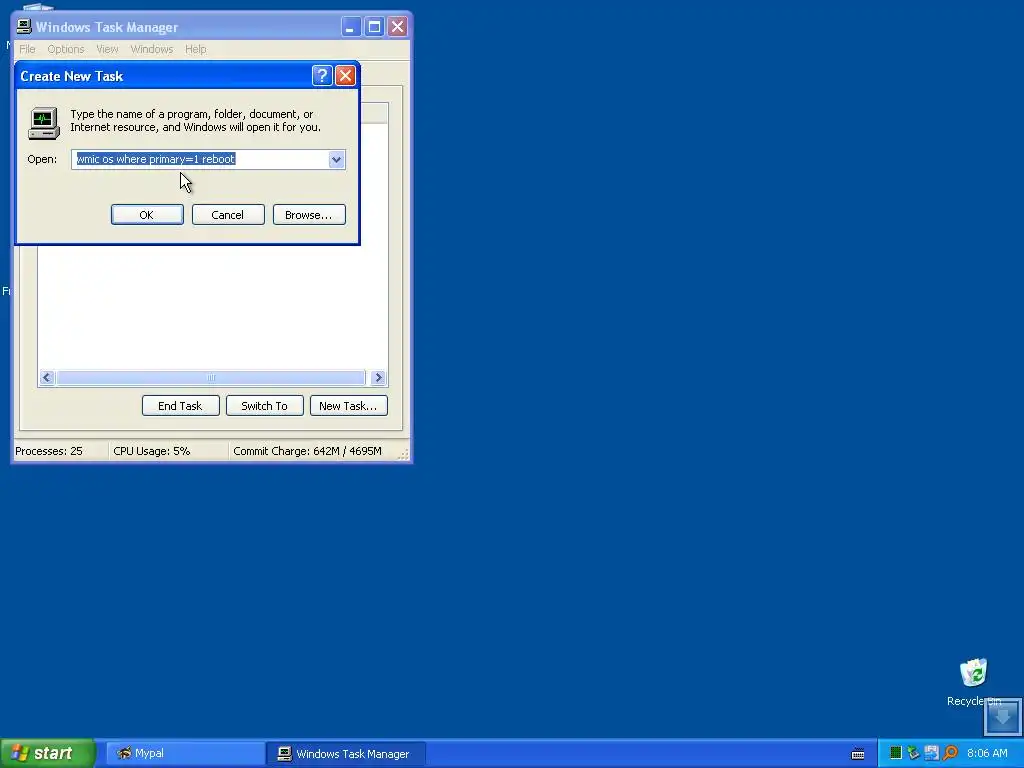
Task: Open the Start menu
Action: tap(48, 753)
